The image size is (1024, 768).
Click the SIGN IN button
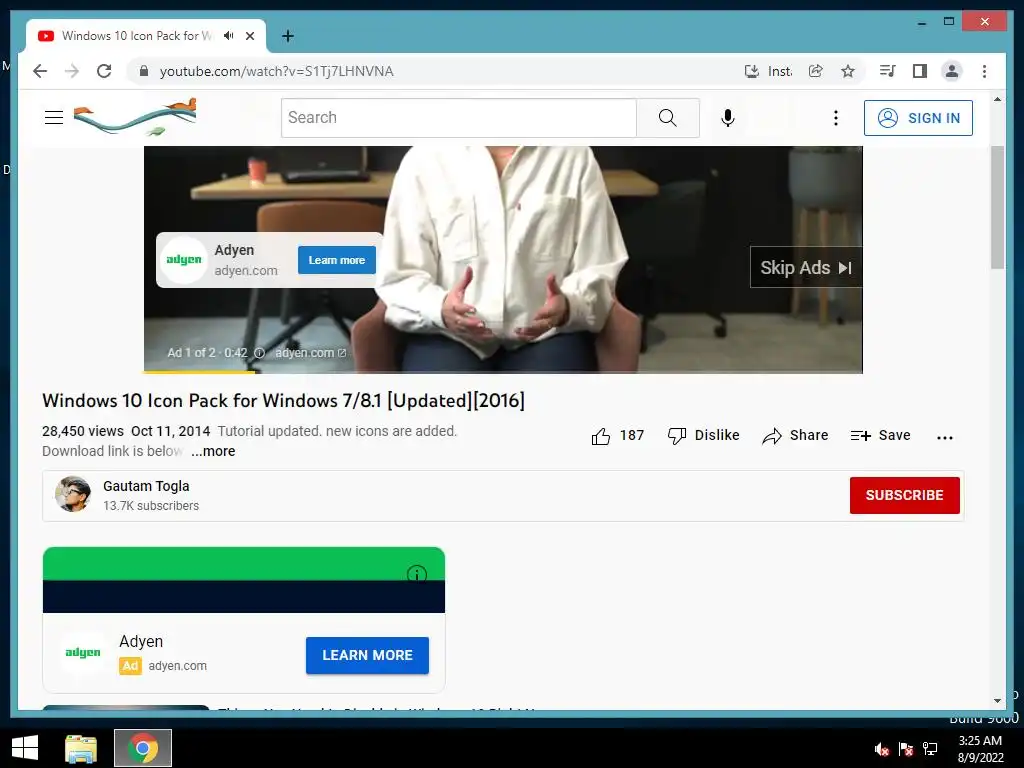point(918,118)
